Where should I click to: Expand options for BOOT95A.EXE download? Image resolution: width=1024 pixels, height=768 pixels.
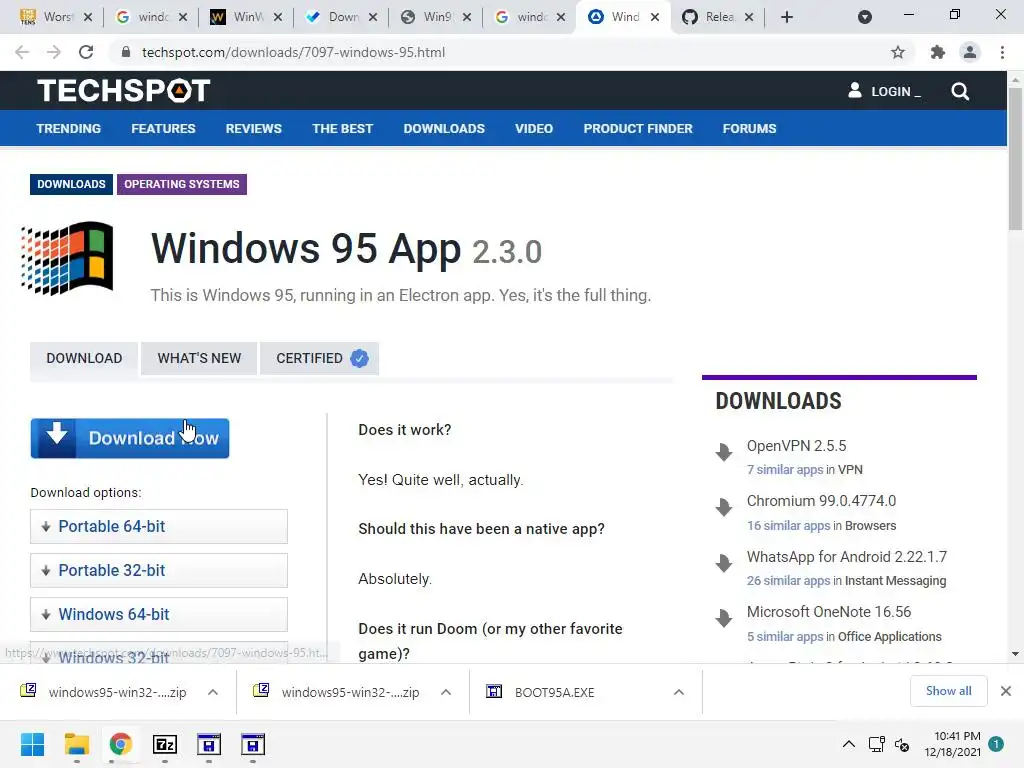click(x=679, y=692)
